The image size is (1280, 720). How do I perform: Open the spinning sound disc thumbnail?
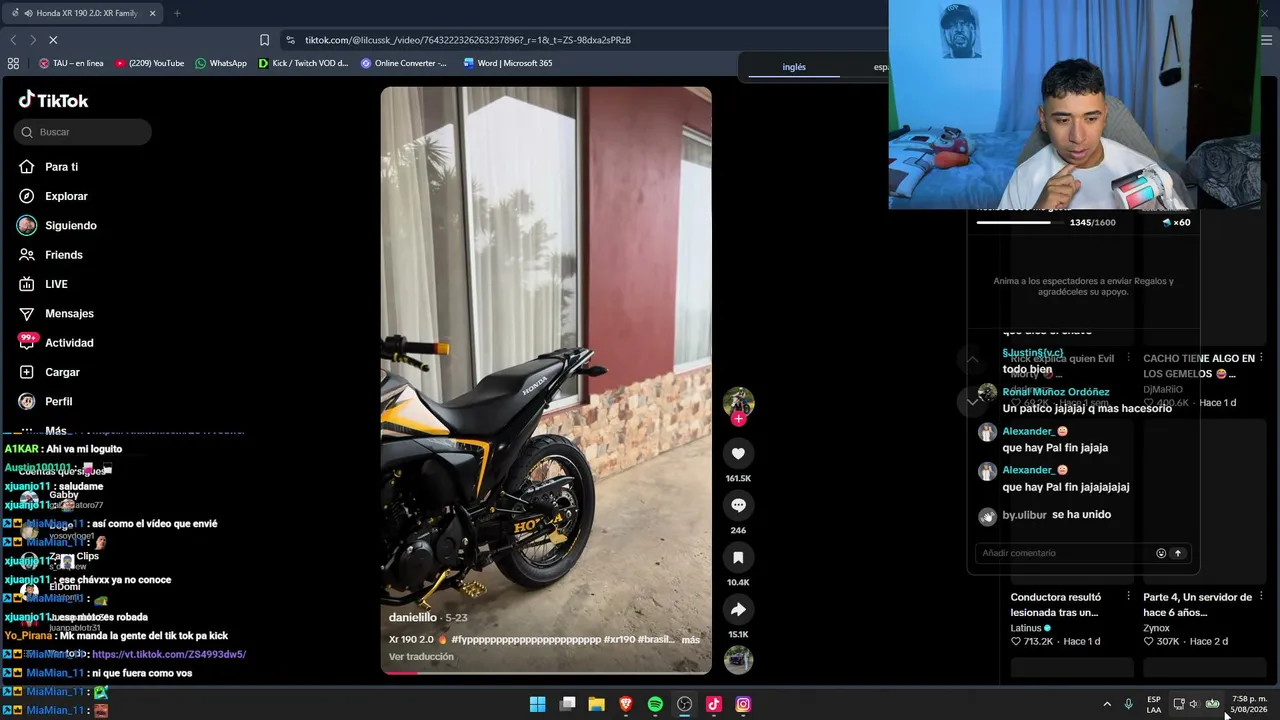click(738, 659)
